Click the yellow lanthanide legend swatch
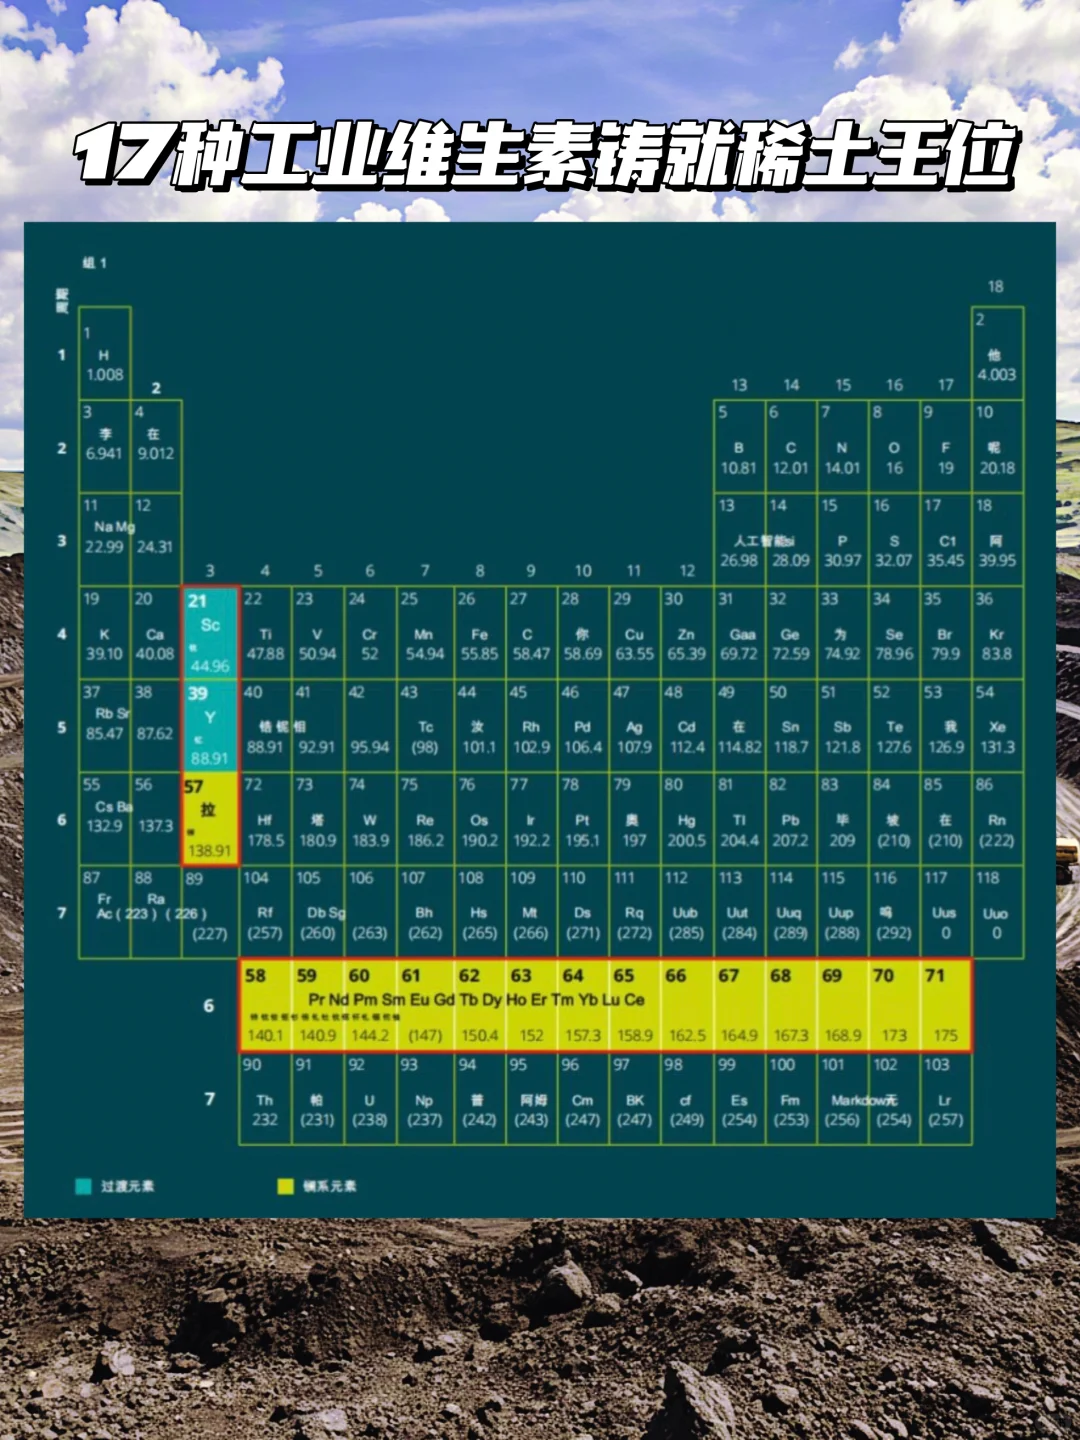Image resolution: width=1080 pixels, height=1440 pixels. (286, 1186)
